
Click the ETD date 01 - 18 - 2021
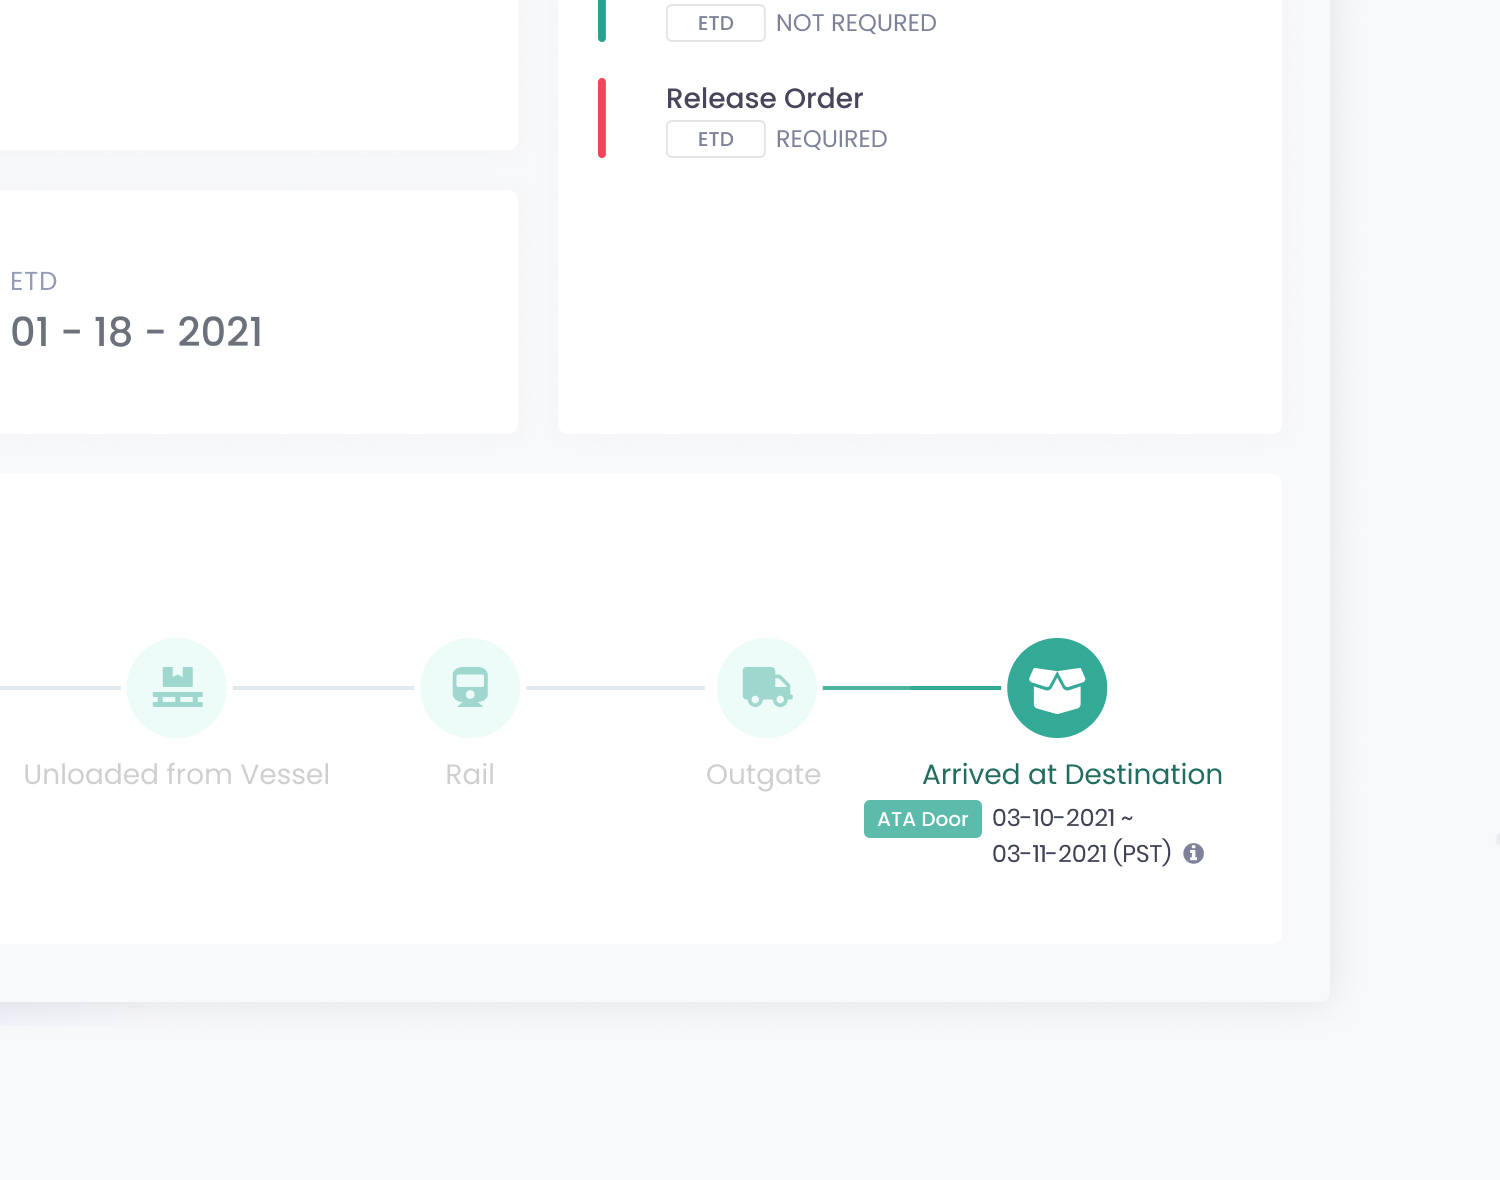pyautogui.click(x=137, y=332)
